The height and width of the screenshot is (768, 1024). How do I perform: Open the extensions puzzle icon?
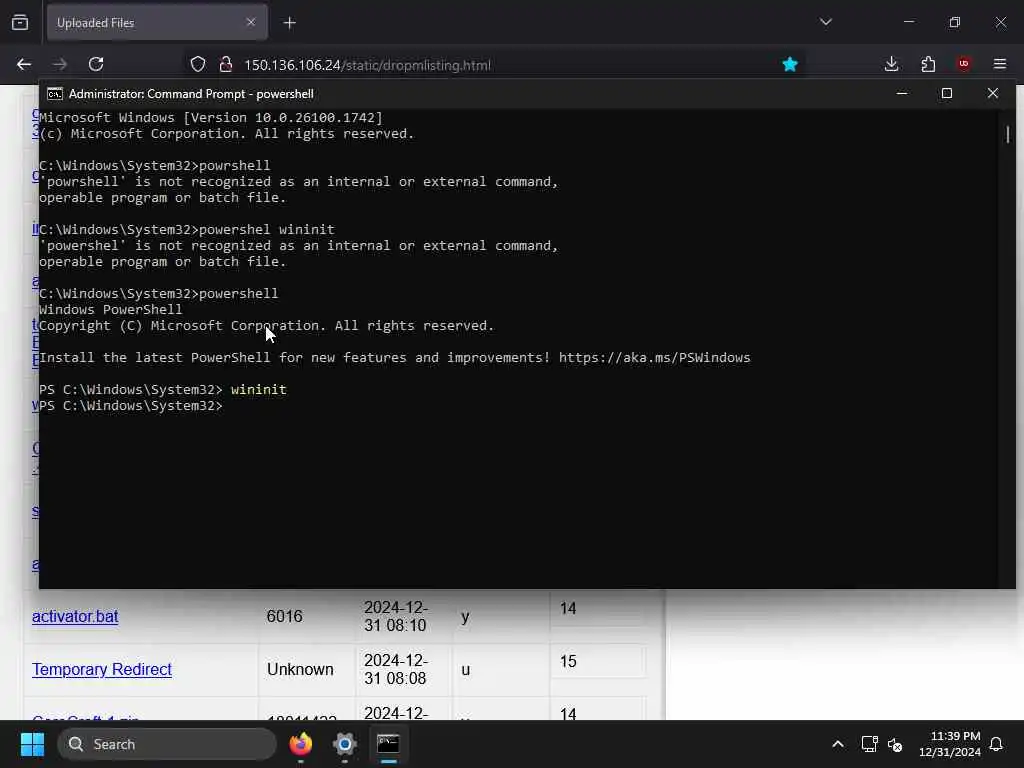coord(928,64)
